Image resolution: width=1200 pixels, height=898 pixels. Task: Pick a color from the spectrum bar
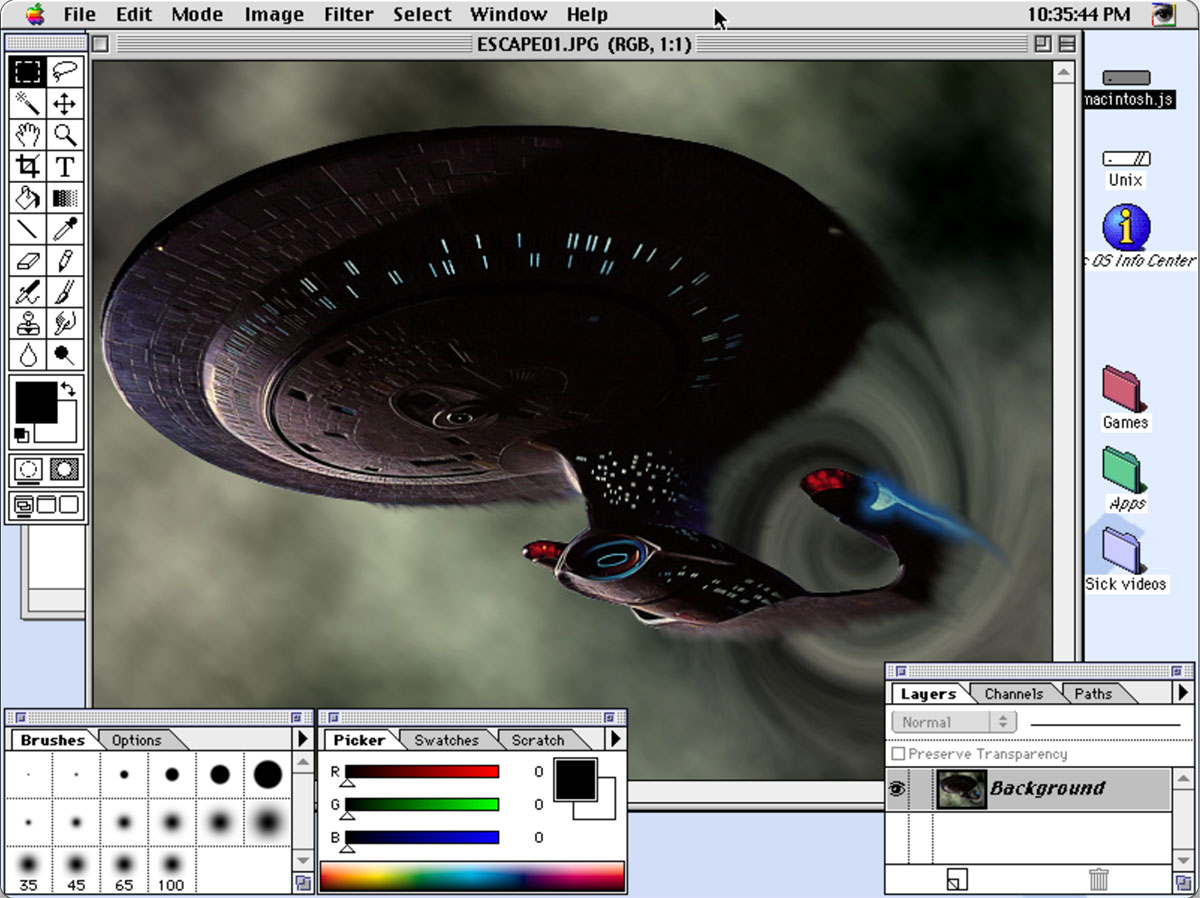(472, 877)
